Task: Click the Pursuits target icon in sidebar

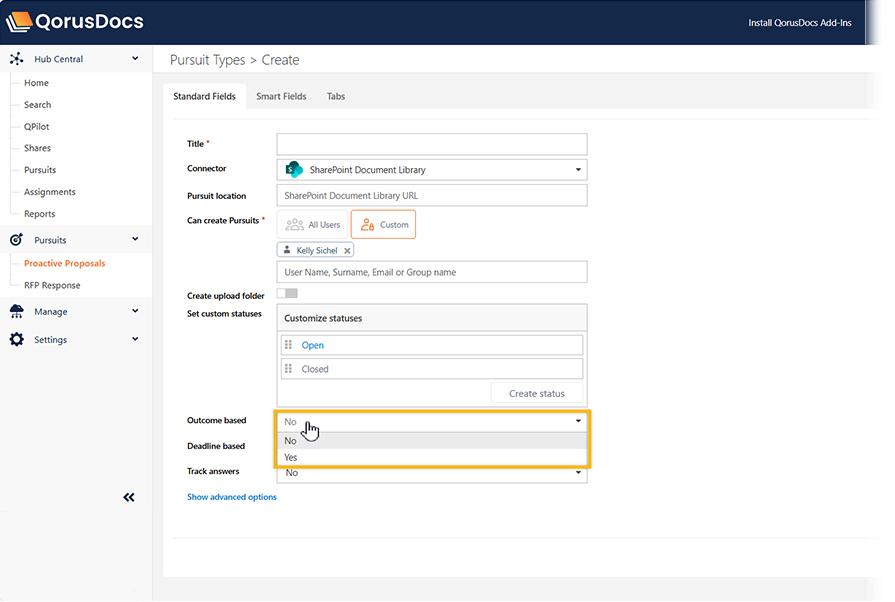Action: point(16,240)
